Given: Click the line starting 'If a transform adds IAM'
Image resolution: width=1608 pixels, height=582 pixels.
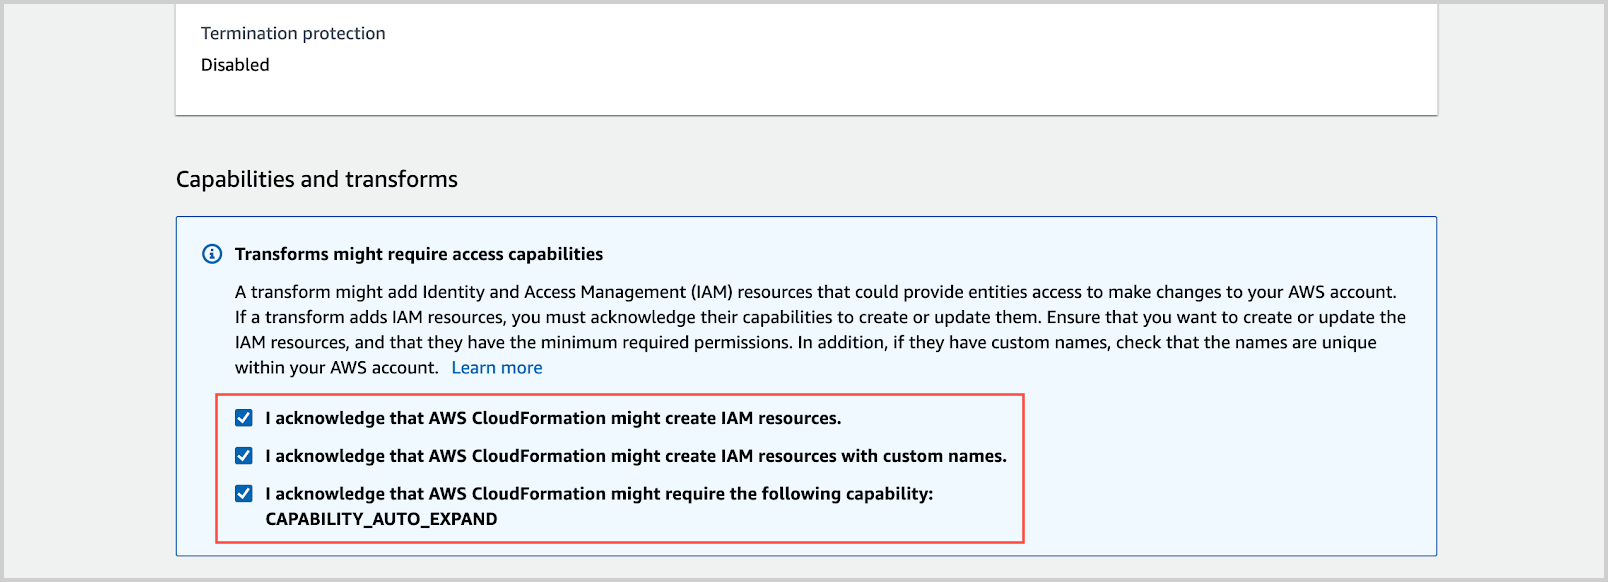Looking at the screenshot, I should [820, 317].
